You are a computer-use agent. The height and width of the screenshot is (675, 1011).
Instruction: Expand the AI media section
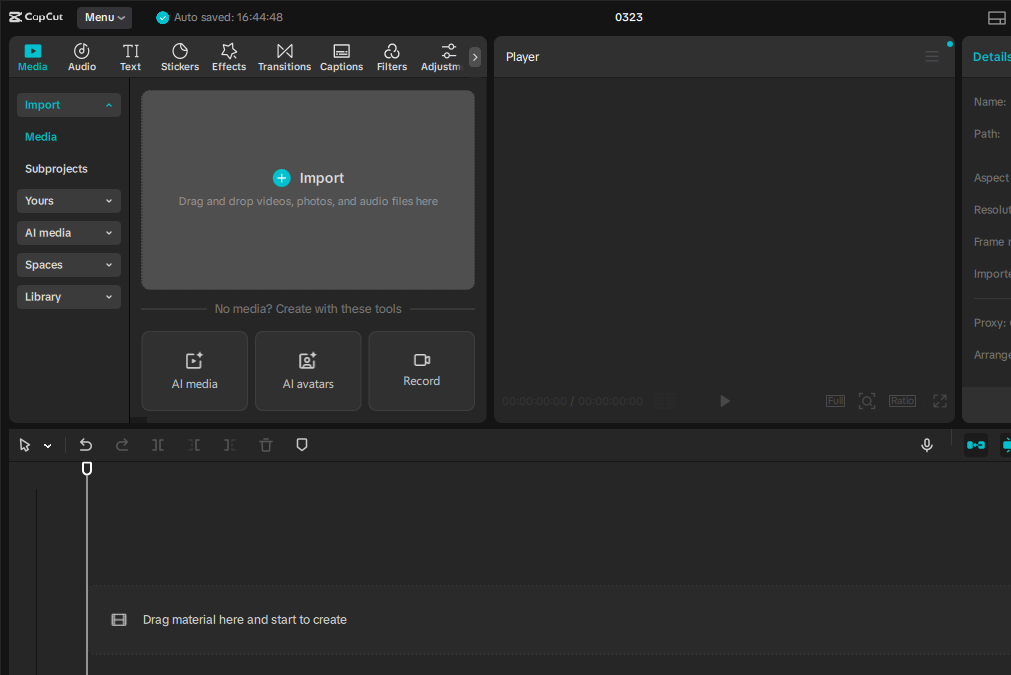[x=68, y=232]
